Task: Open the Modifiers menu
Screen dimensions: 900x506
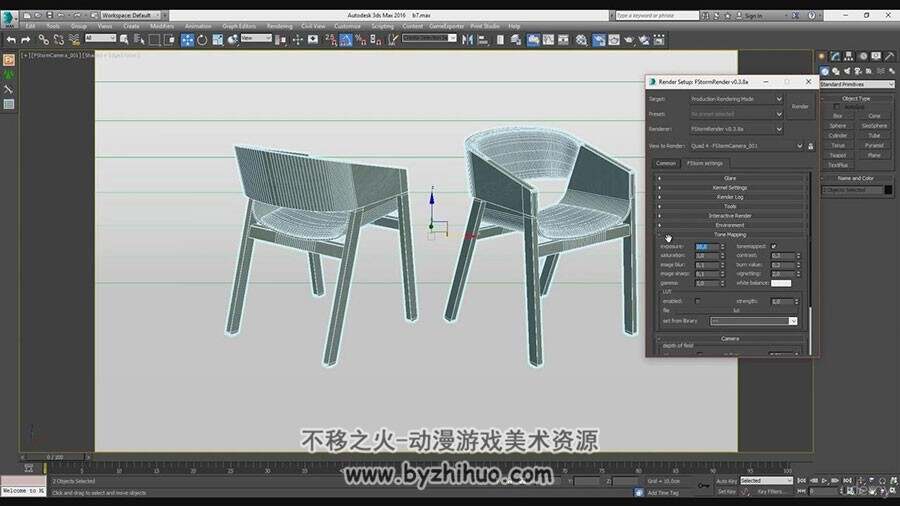Action: coord(162,26)
